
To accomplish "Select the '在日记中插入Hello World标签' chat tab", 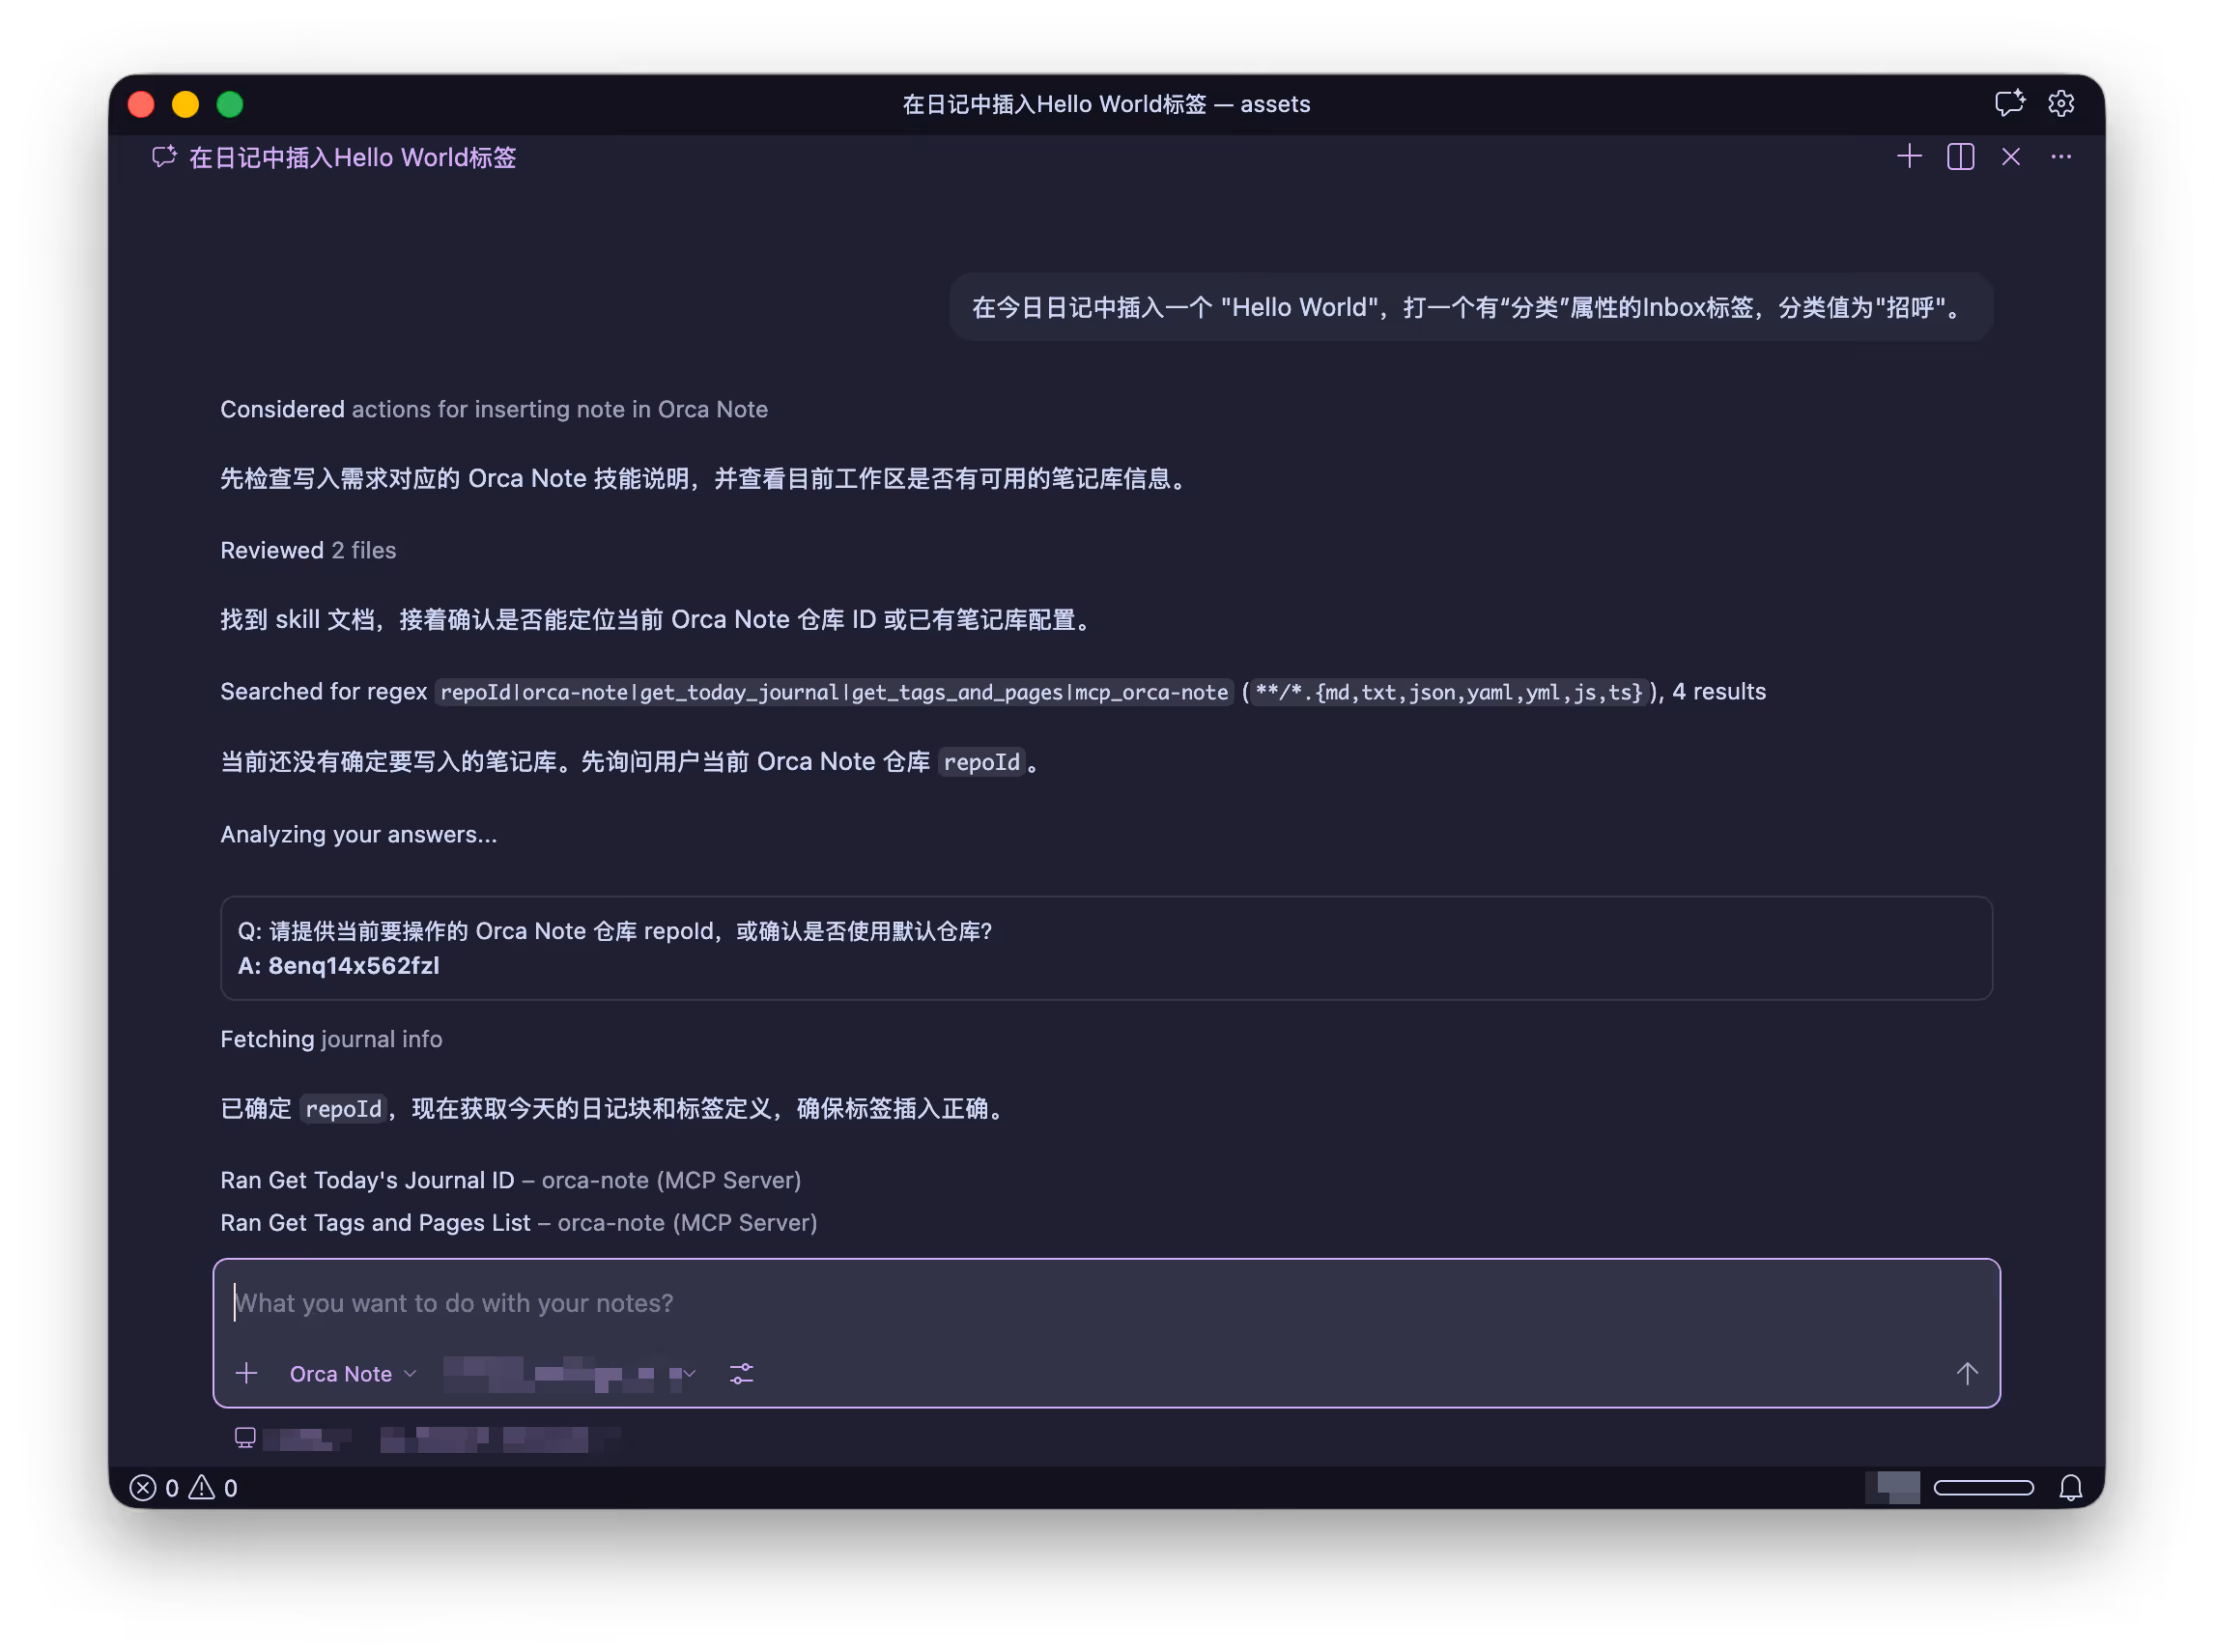I will [352, 158].
